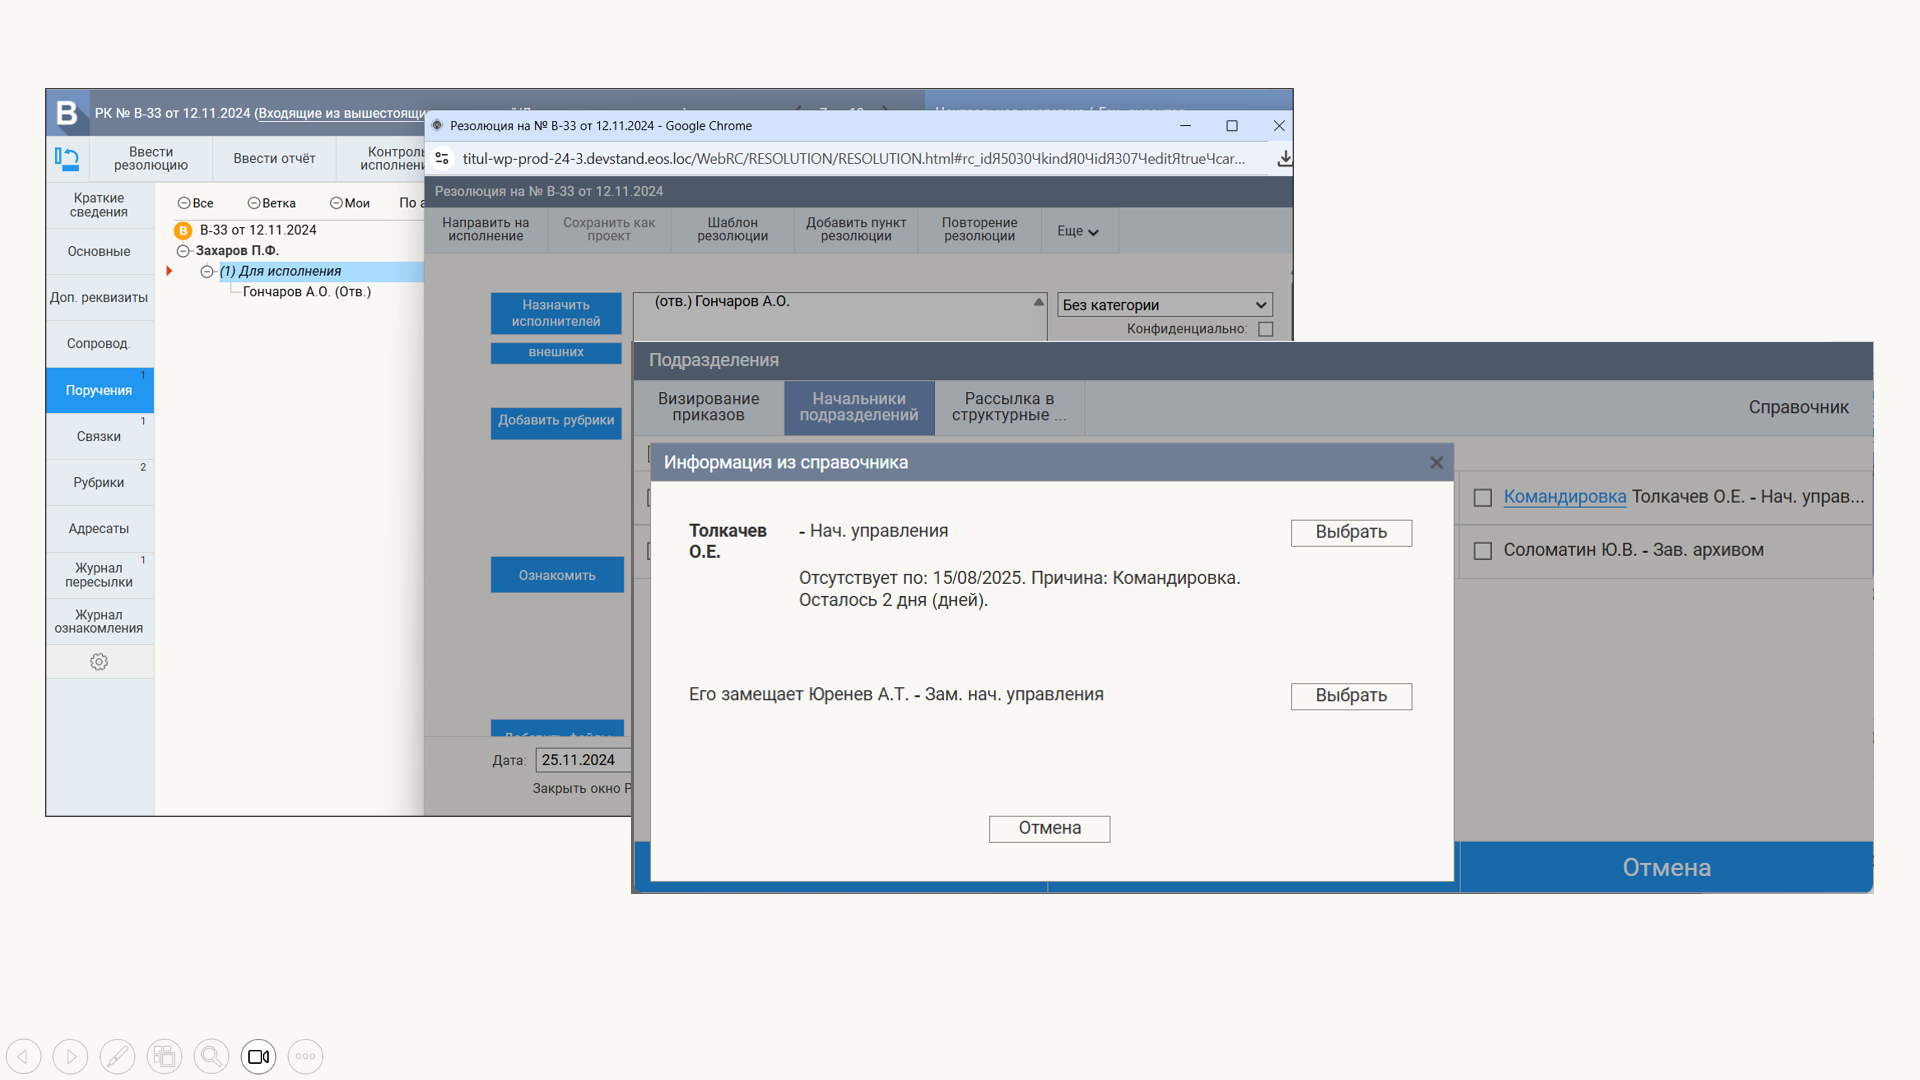Viewport: 1920px width, 1080px height.
Task: Click the back arrow icon near Ввести резолюцию
Action: 67,158
